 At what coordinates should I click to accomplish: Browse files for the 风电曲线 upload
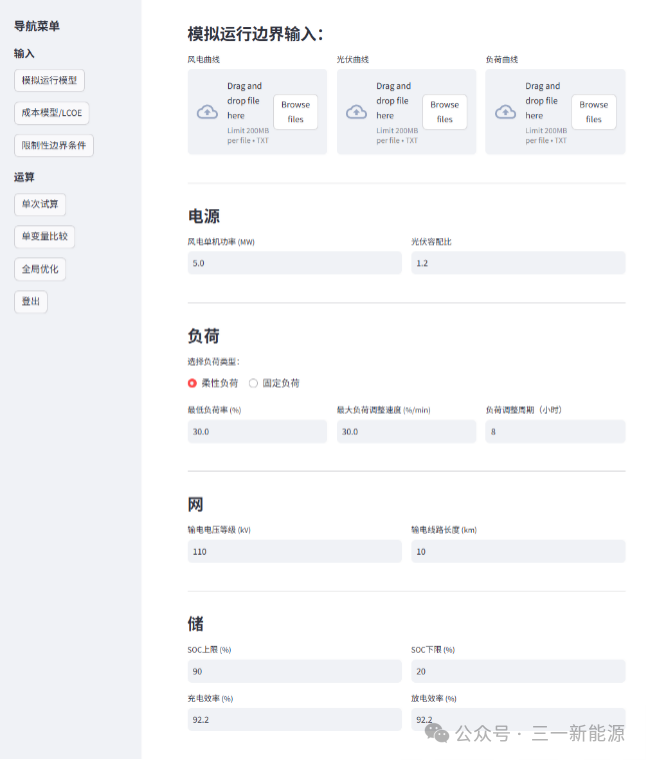coord(296,112)
